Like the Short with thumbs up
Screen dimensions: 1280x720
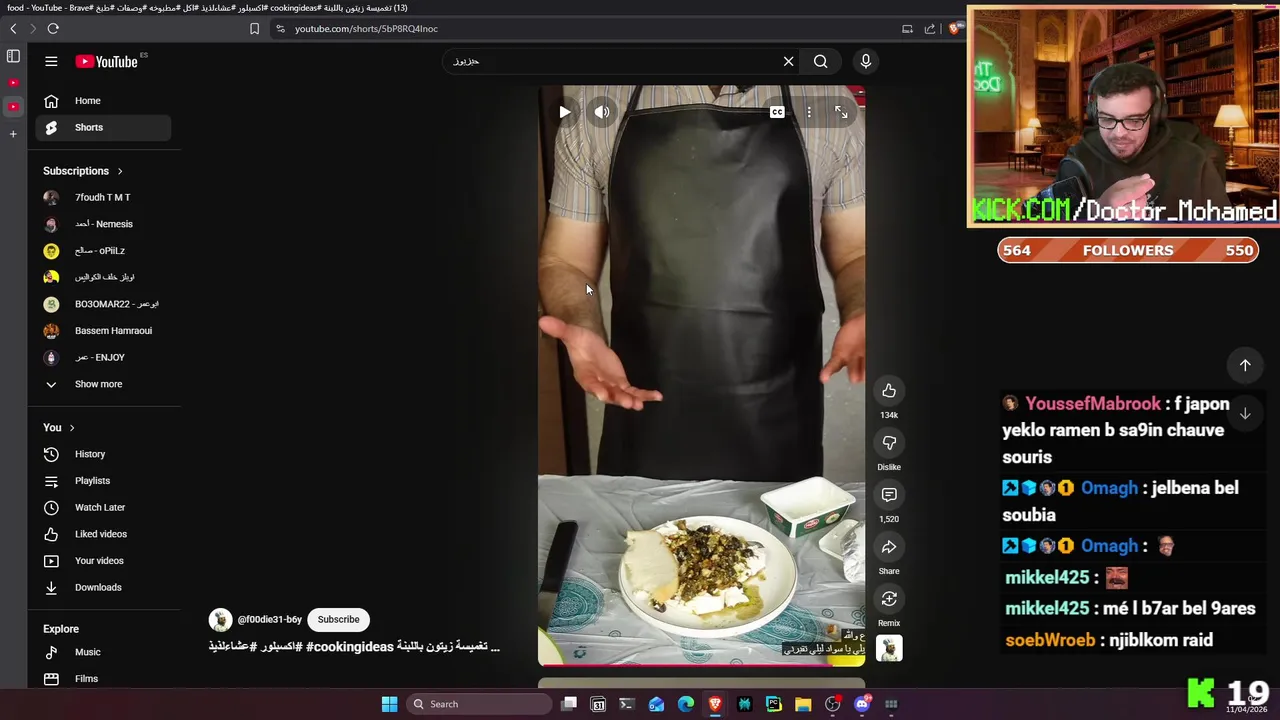point(889,391)
